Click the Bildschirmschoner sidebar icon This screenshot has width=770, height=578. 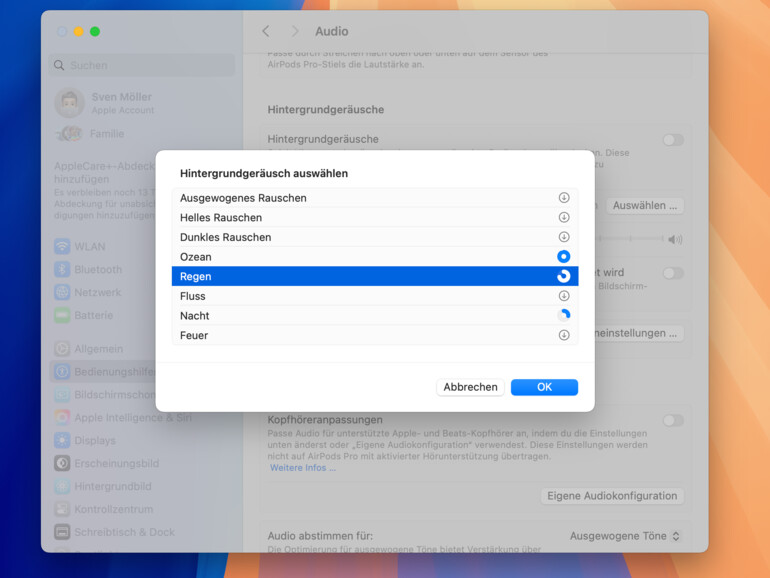tap(62, 395)
